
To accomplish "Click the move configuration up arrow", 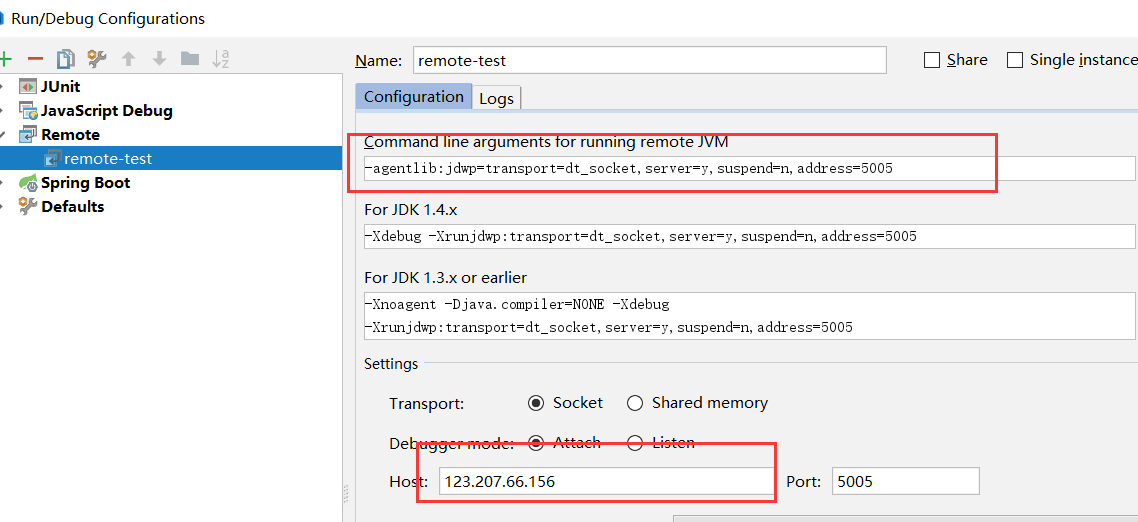I will tap(128, 59).
